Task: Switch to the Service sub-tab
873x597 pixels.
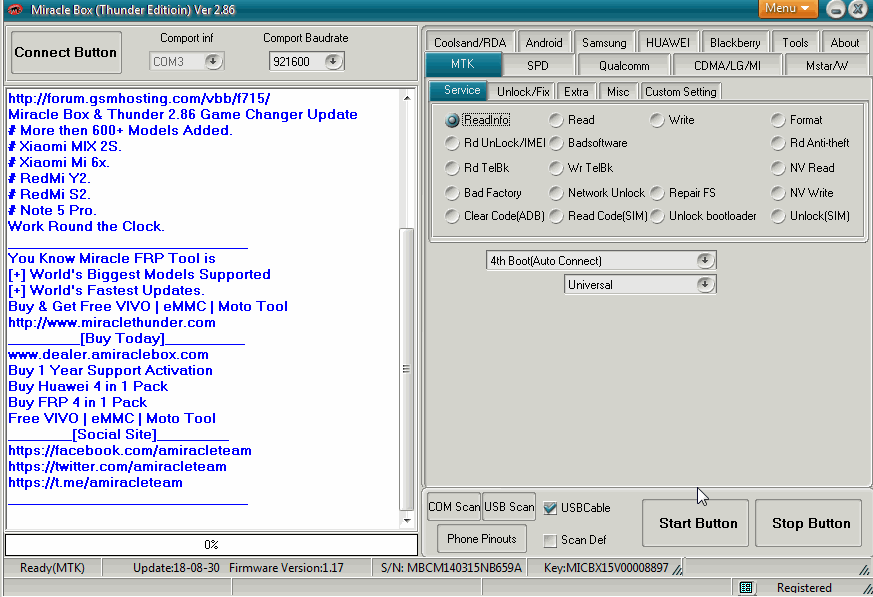Action: [x=462, y=90]
